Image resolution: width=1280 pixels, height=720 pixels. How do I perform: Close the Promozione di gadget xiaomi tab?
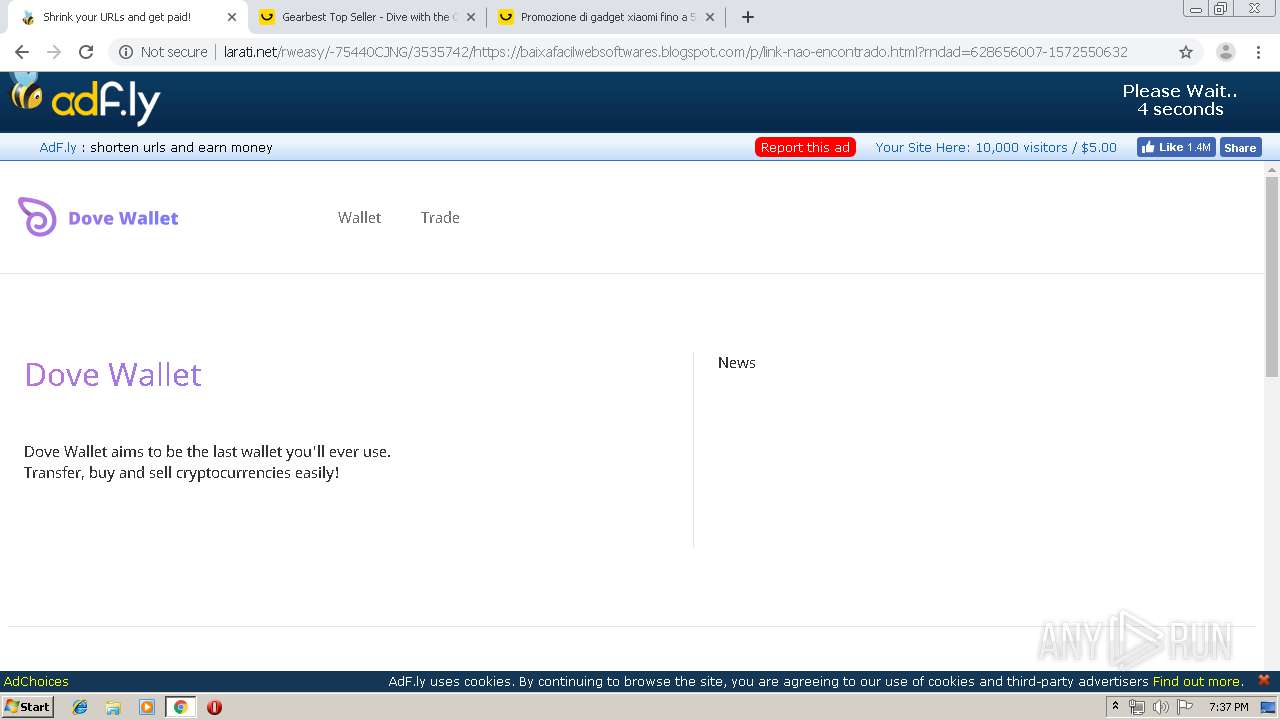(x=710, y=17)
